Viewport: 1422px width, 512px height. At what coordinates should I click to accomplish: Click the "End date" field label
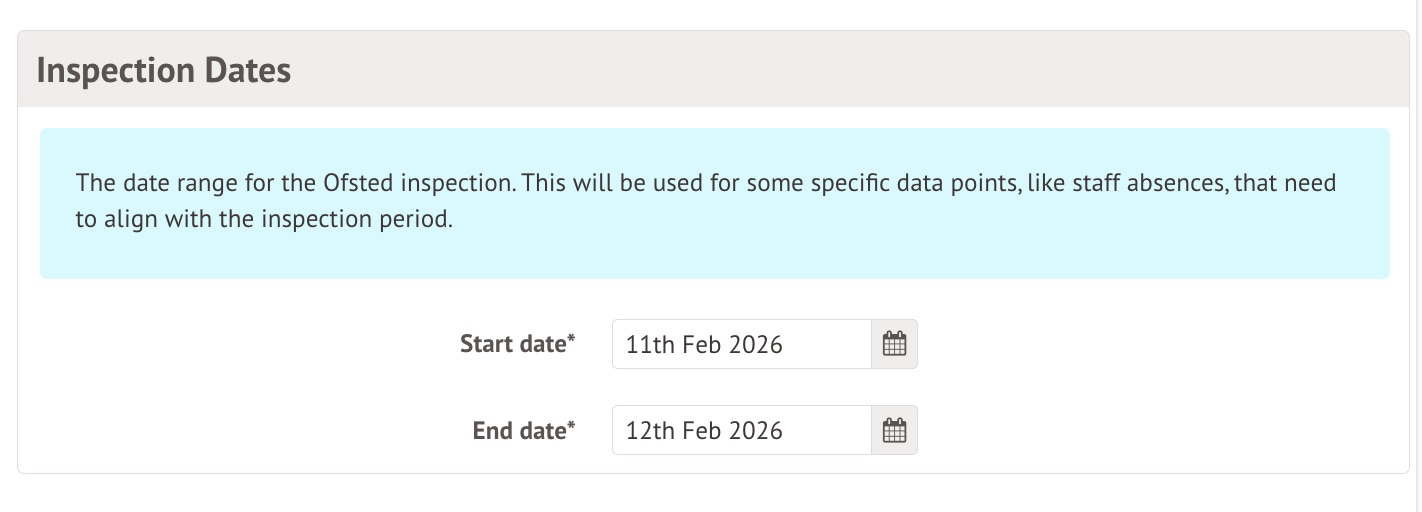519,430
